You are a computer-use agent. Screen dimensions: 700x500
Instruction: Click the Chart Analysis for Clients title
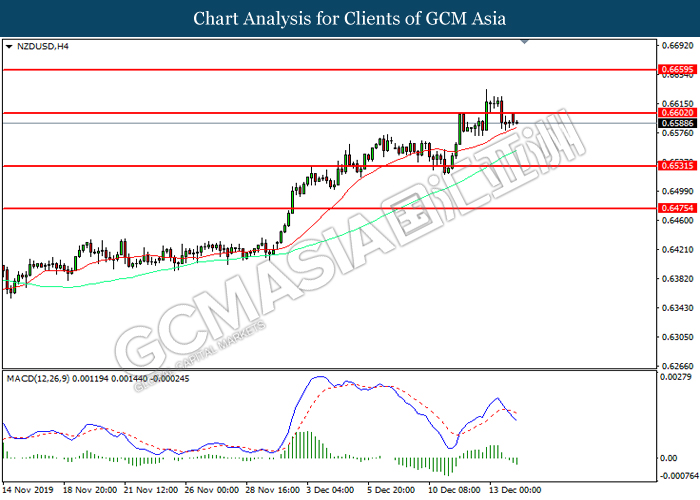(350, 18)
